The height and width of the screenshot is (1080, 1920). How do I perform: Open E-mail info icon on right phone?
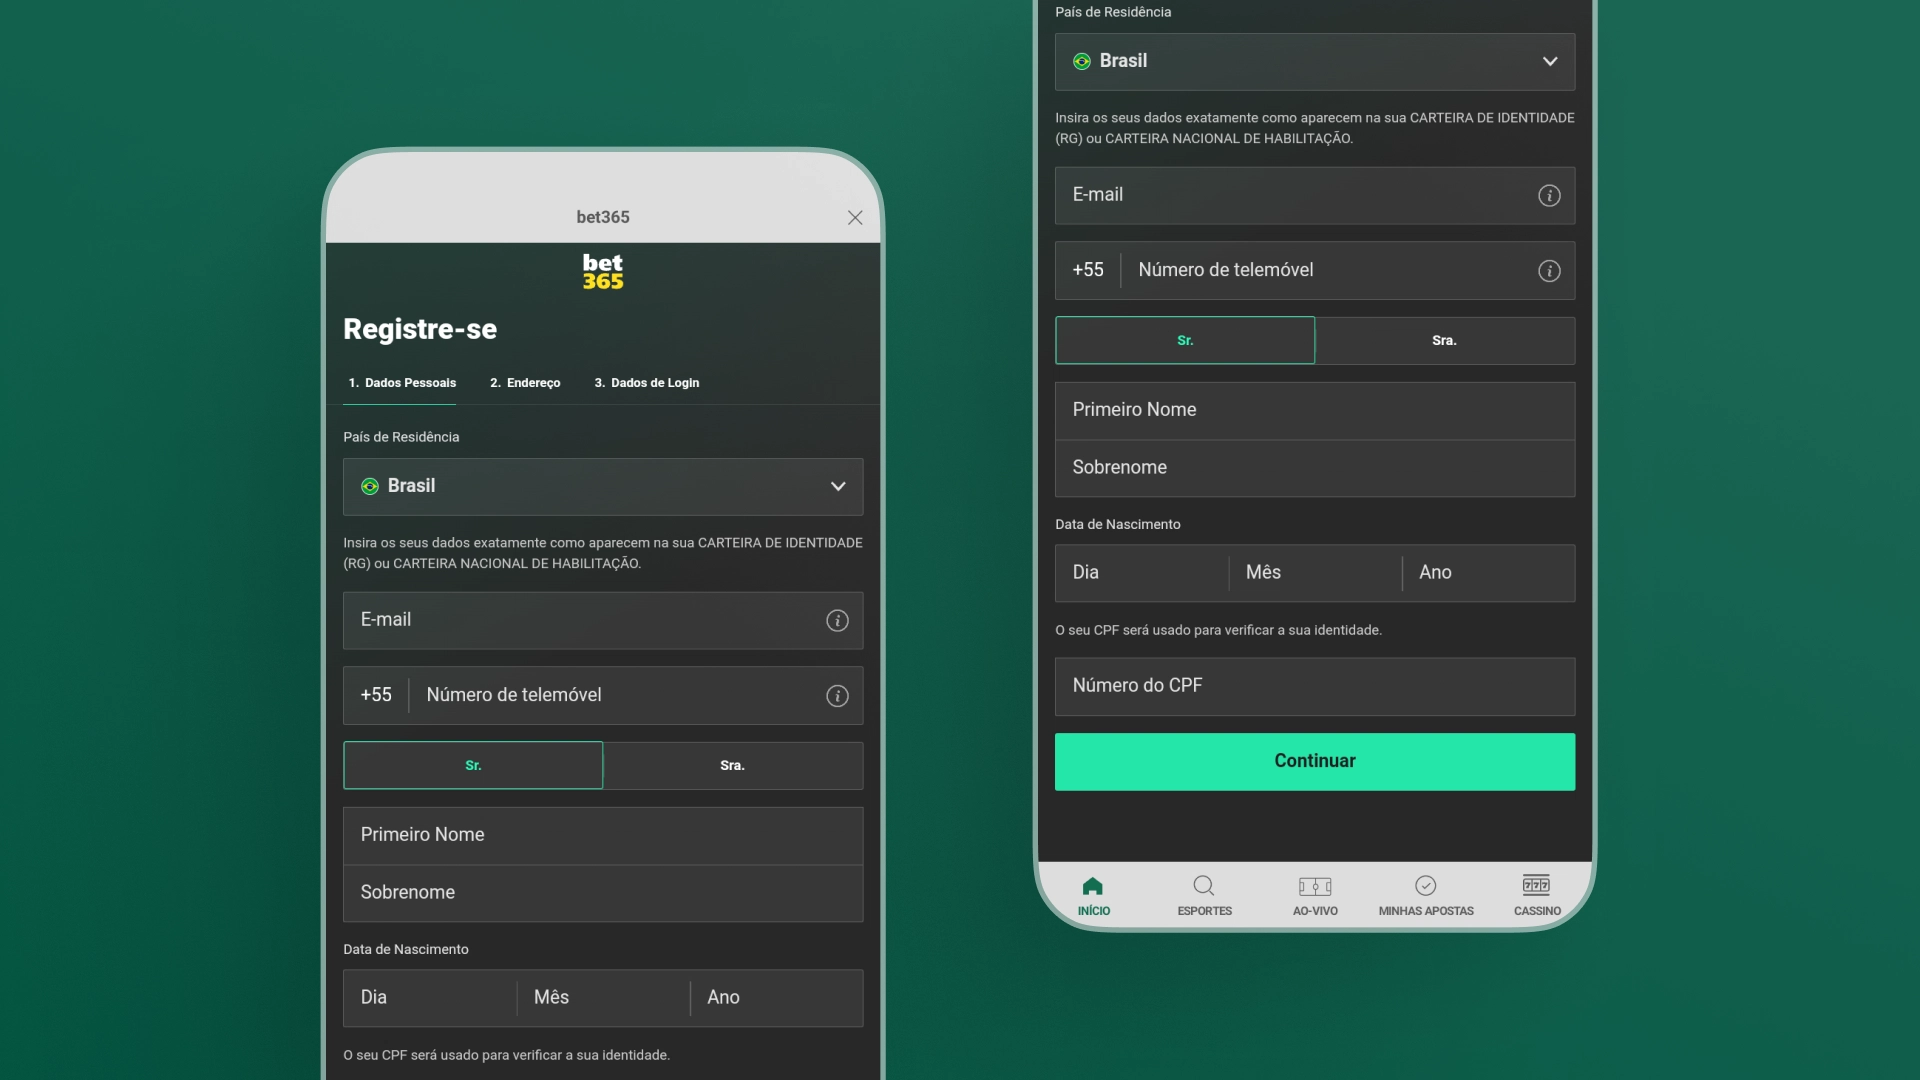coord(1549,196)
